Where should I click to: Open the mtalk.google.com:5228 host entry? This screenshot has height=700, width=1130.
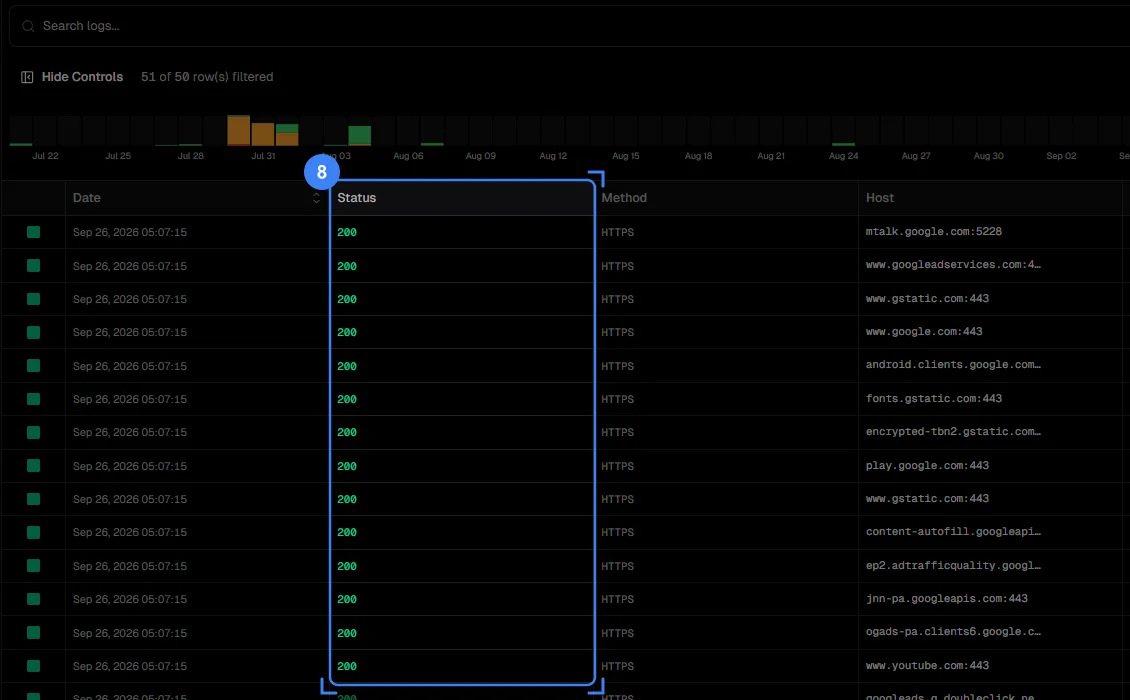(x=933, y=231)
